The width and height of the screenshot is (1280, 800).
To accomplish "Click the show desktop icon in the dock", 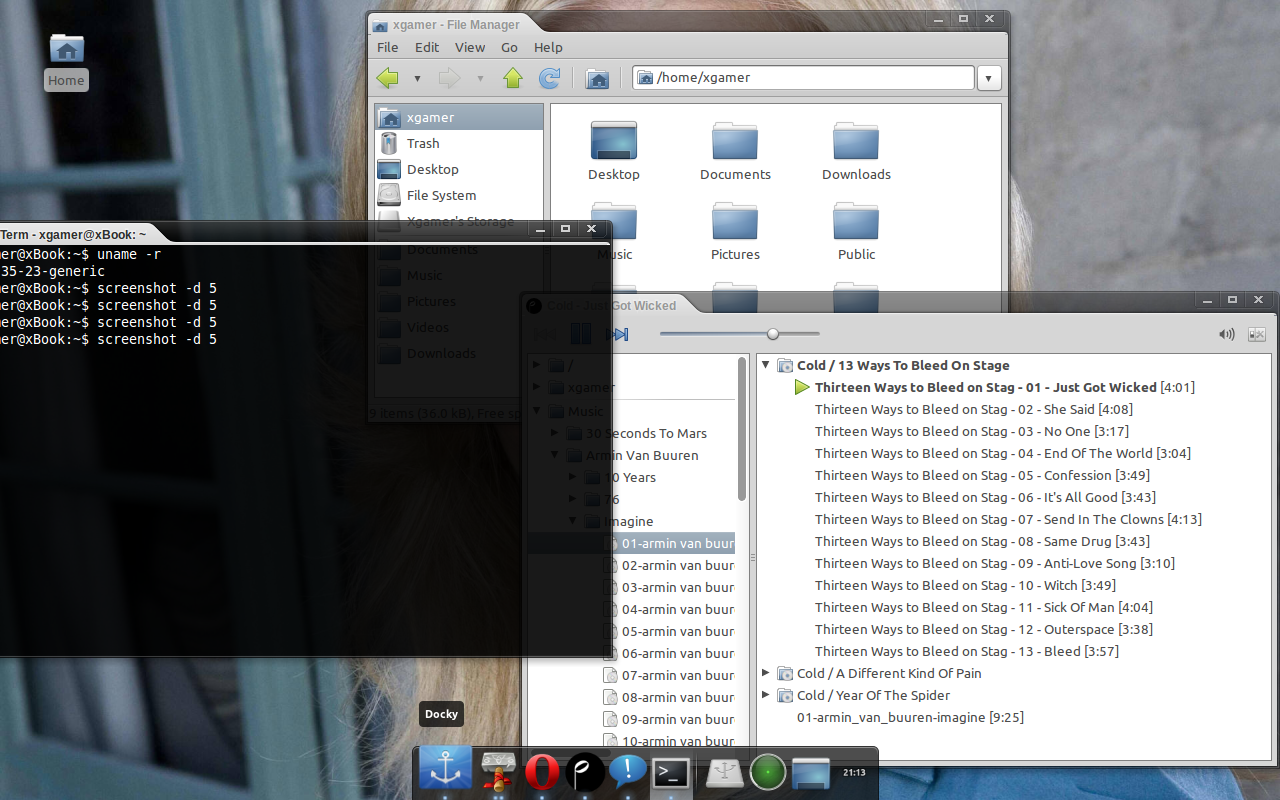I will click(811, 771).
